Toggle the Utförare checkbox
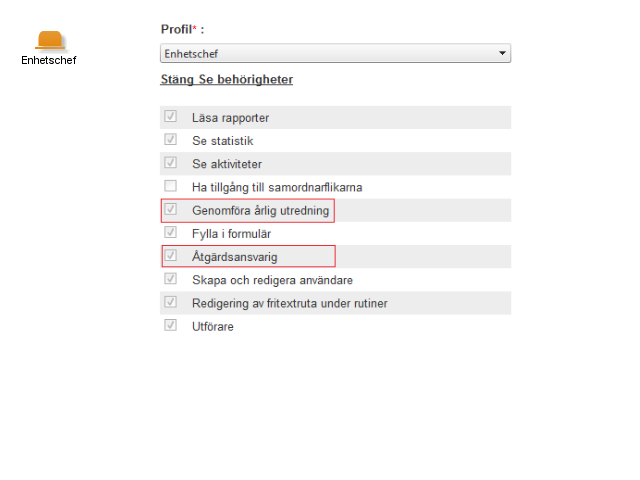Image resolution: width=640 pixels, height=480 pixels. pos(170,325)
